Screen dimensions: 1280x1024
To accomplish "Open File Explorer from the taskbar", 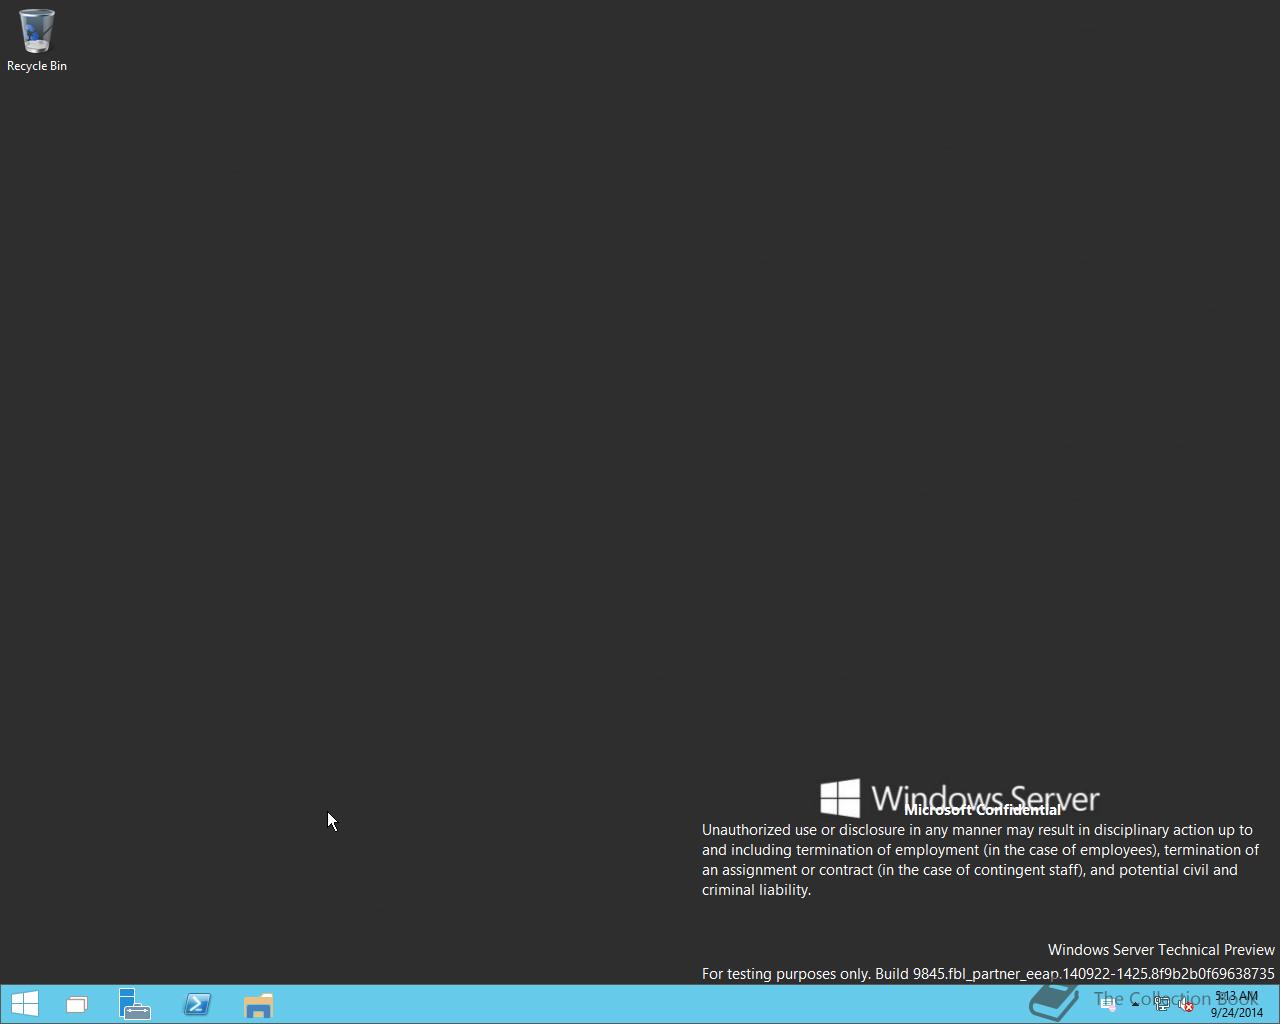I will [x=258, y=1005].
